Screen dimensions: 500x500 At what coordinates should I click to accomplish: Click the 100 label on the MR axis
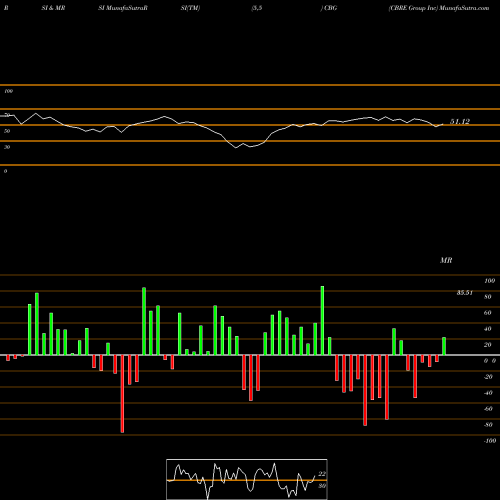pos(489,281)
